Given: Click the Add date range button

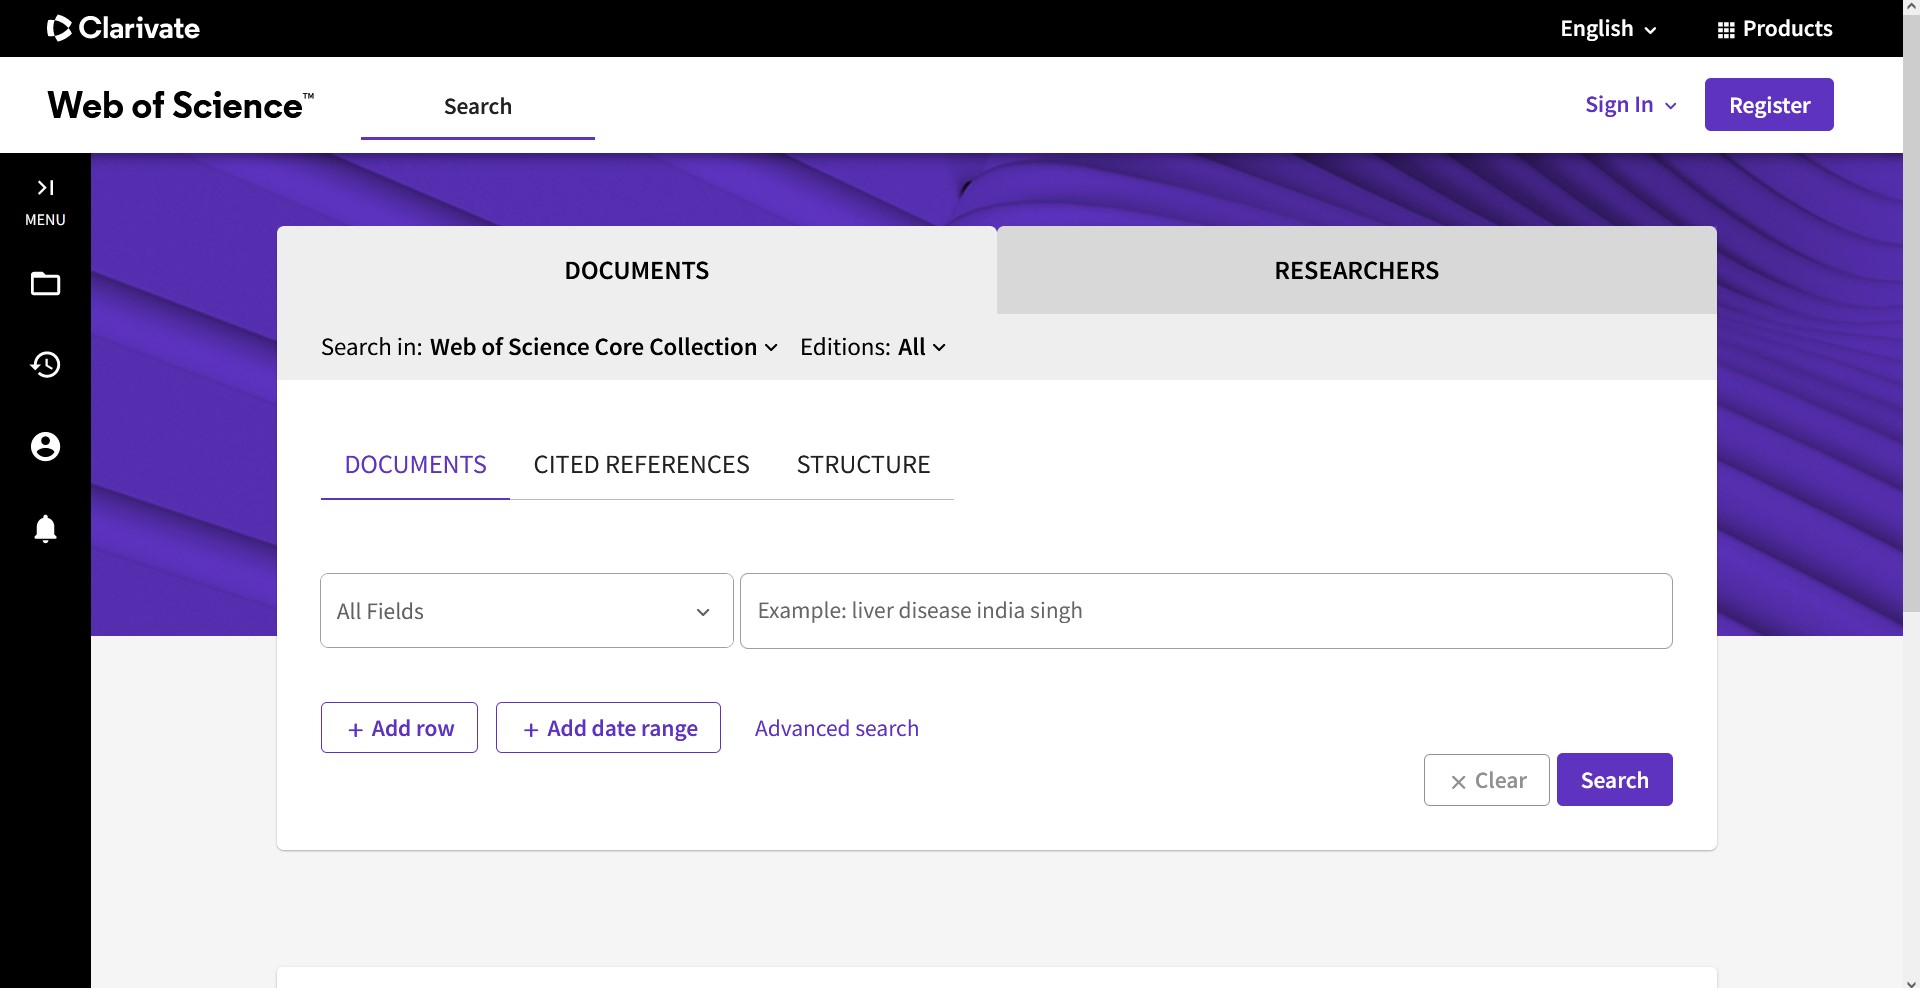Looking at the screenshot, I should [x=608, y=728].
